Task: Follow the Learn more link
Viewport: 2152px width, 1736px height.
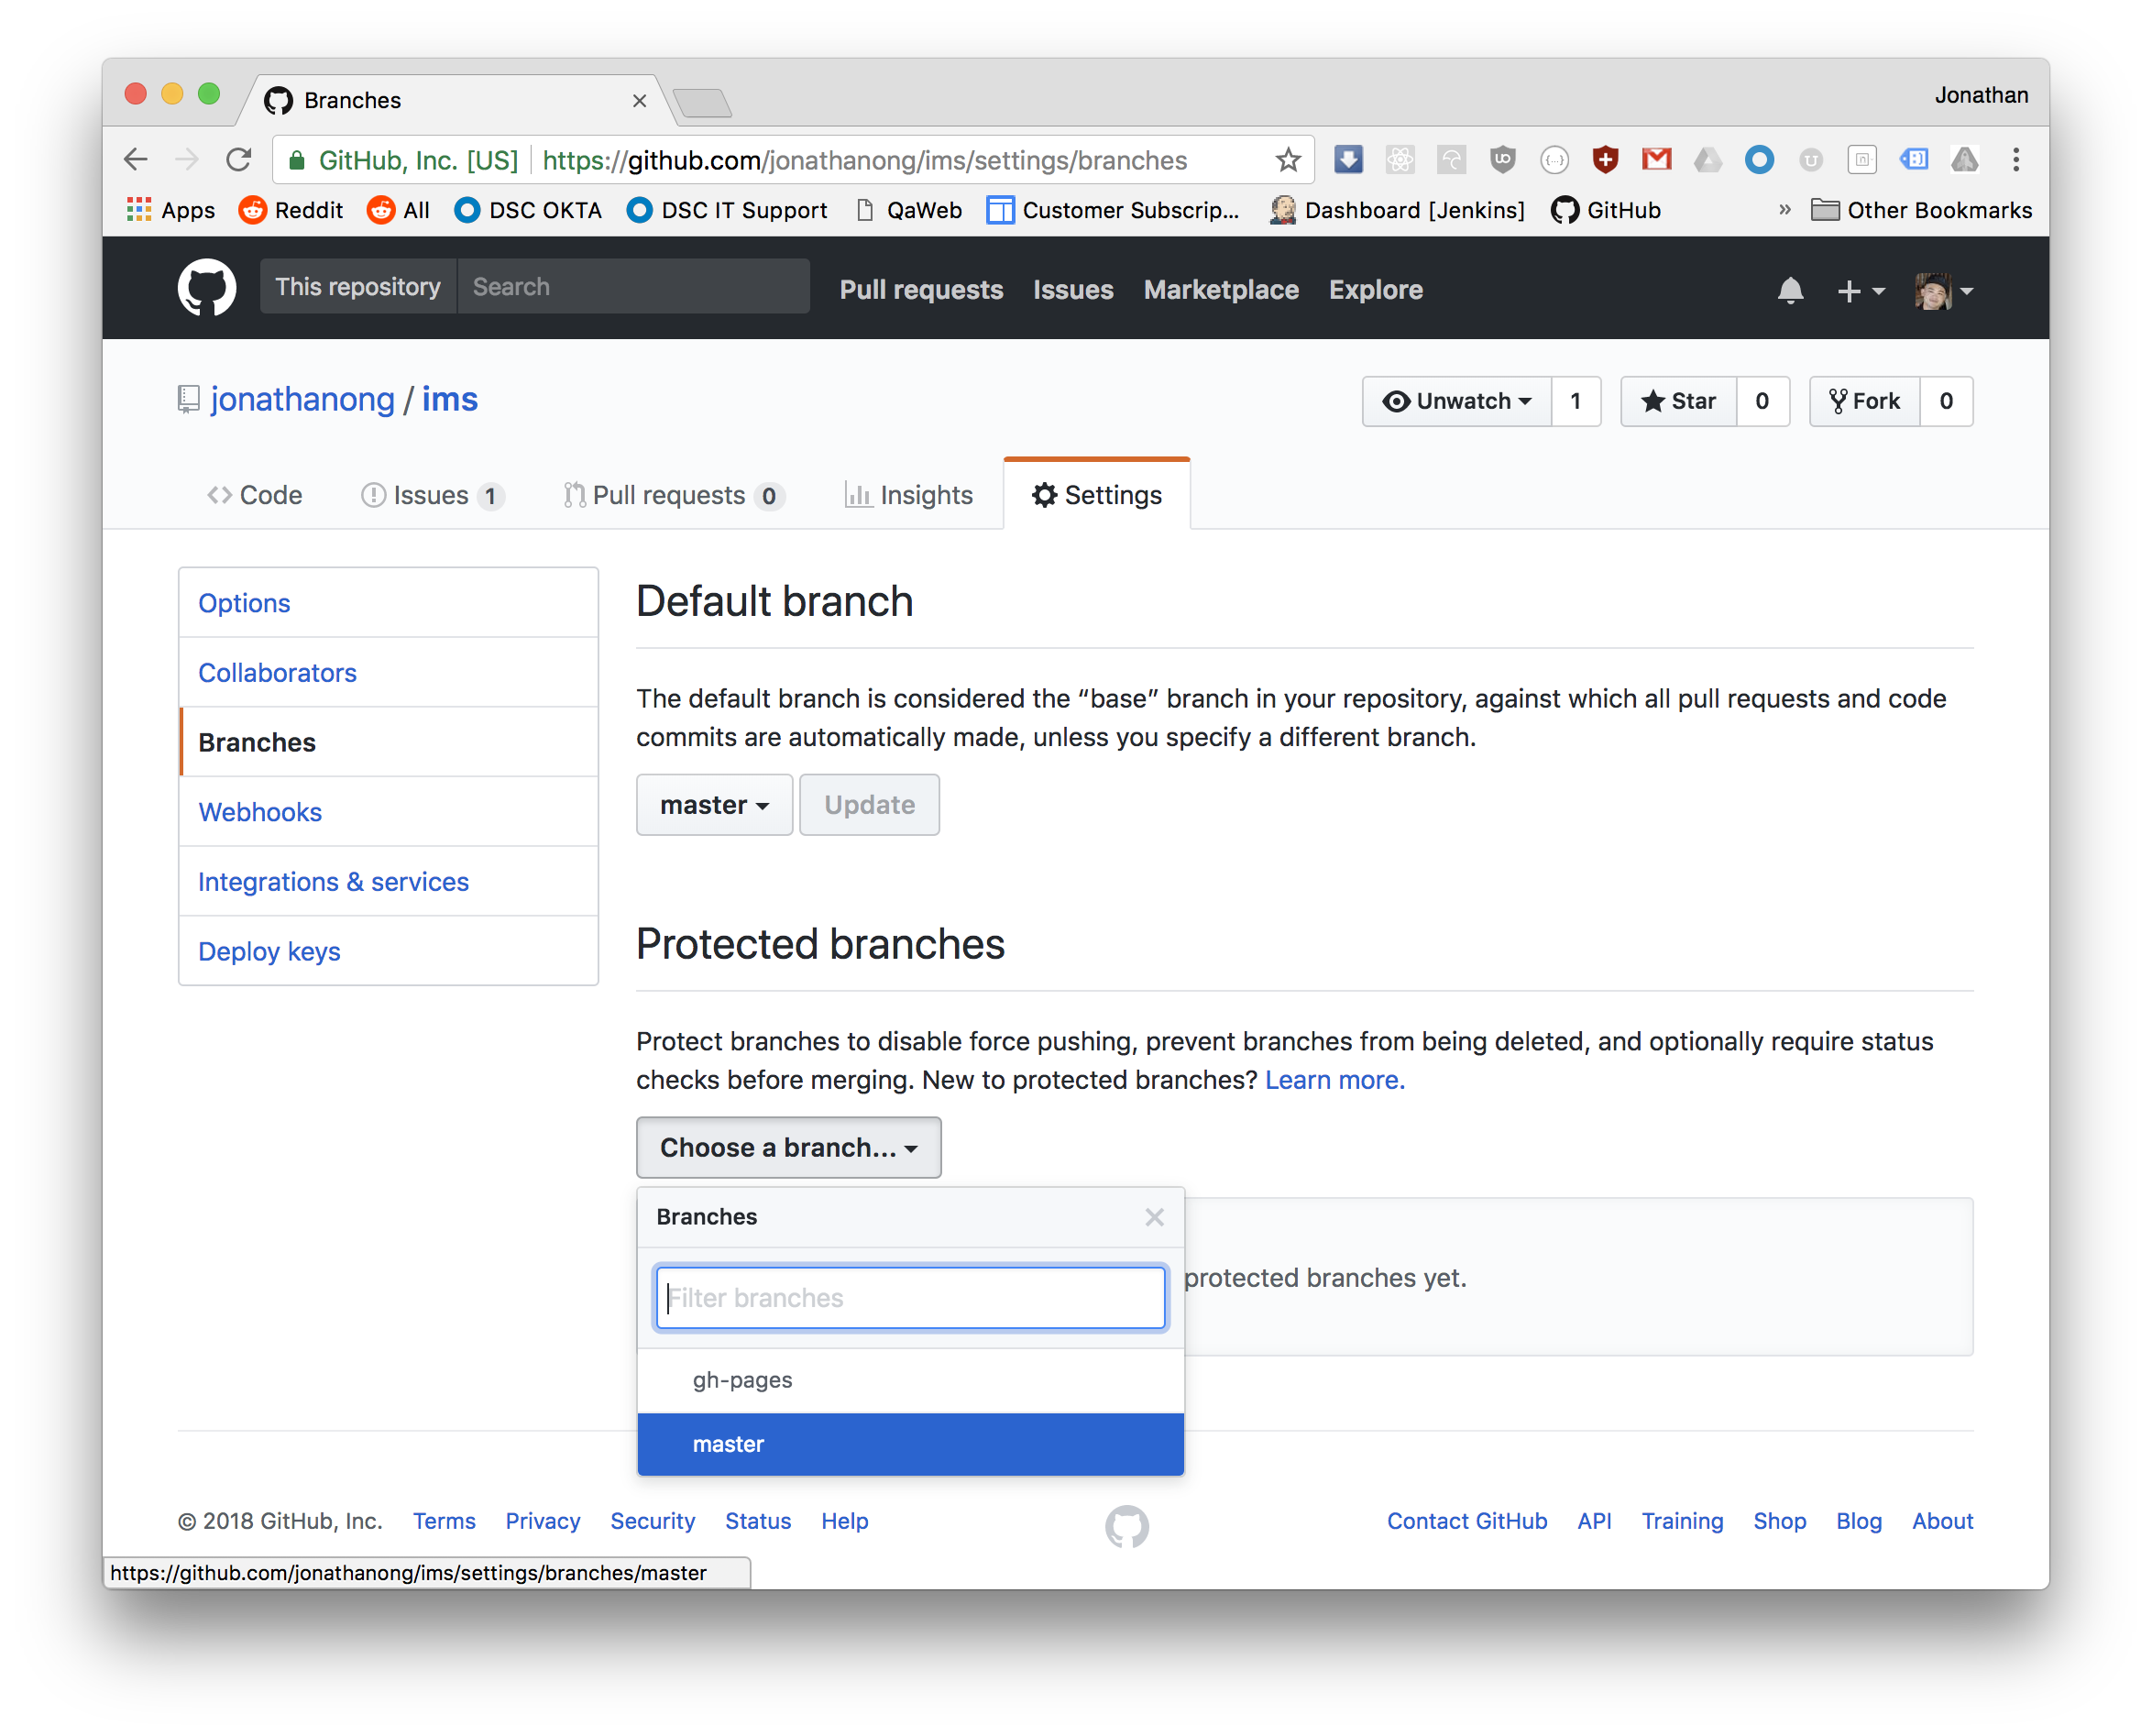Action: pyautogui.click(x=1334, y=1080)
